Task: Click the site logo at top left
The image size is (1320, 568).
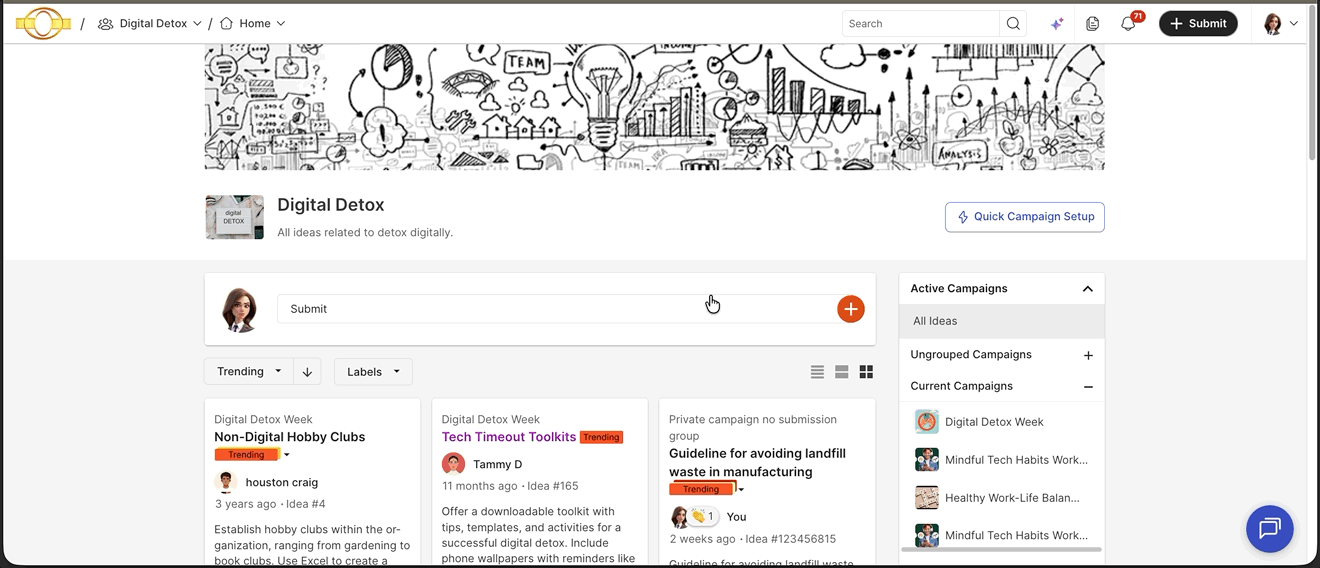Action: [43, 23]
